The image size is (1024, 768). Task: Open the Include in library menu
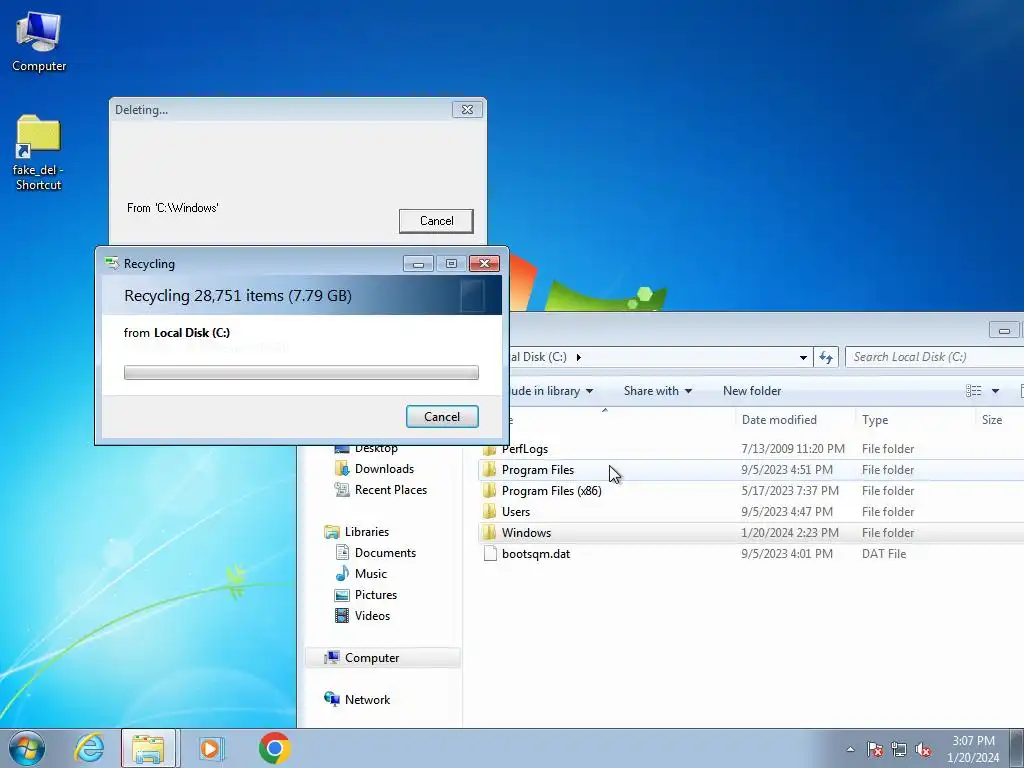[x=551, y=391]
